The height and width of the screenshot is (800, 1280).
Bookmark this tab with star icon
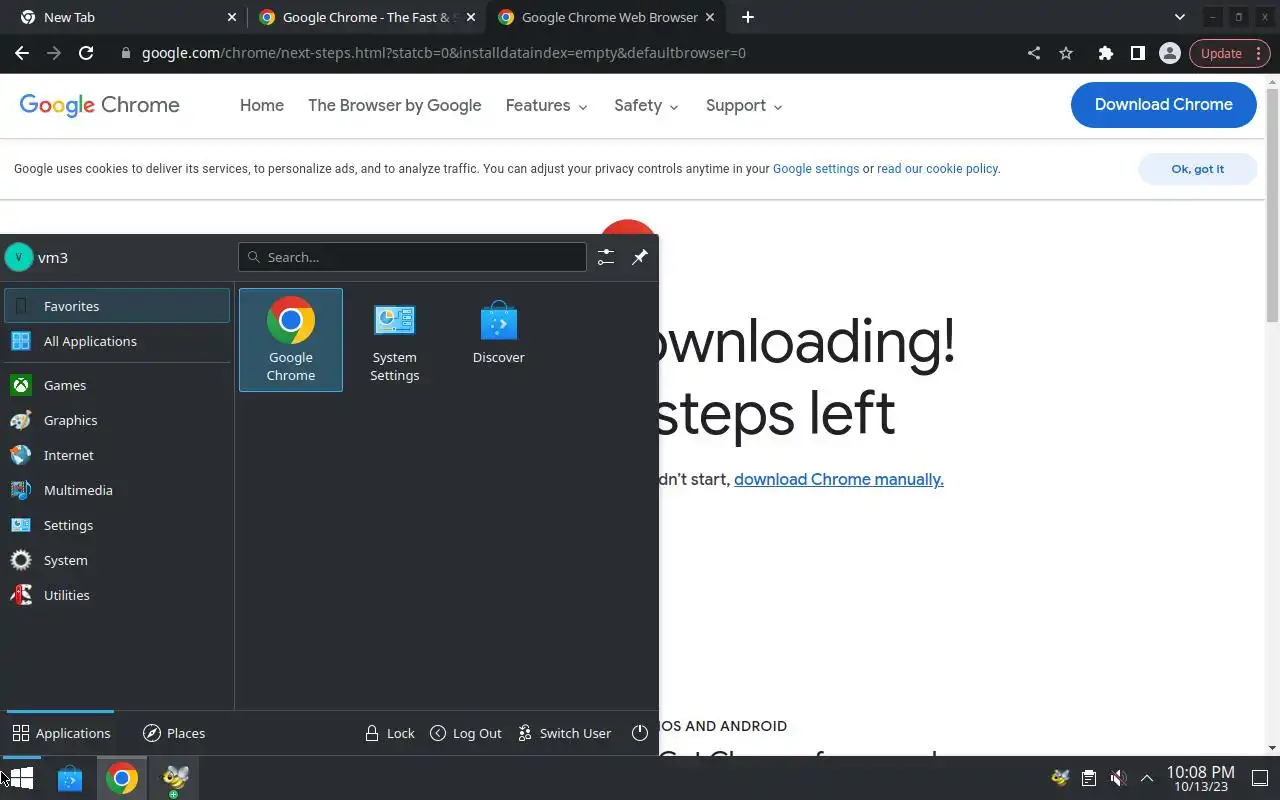coord(1066,53)
